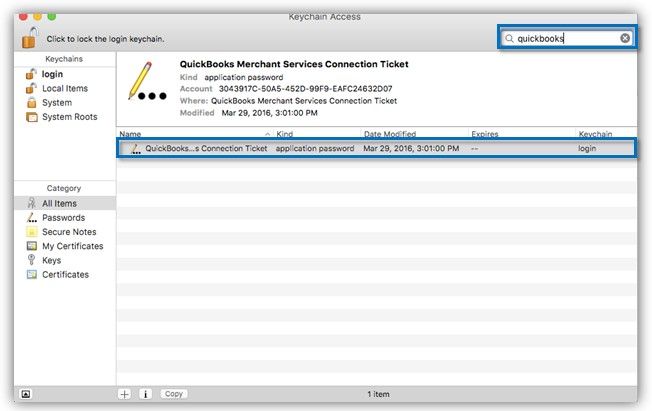Select the Local Items keychain

[x=65, y=88]
